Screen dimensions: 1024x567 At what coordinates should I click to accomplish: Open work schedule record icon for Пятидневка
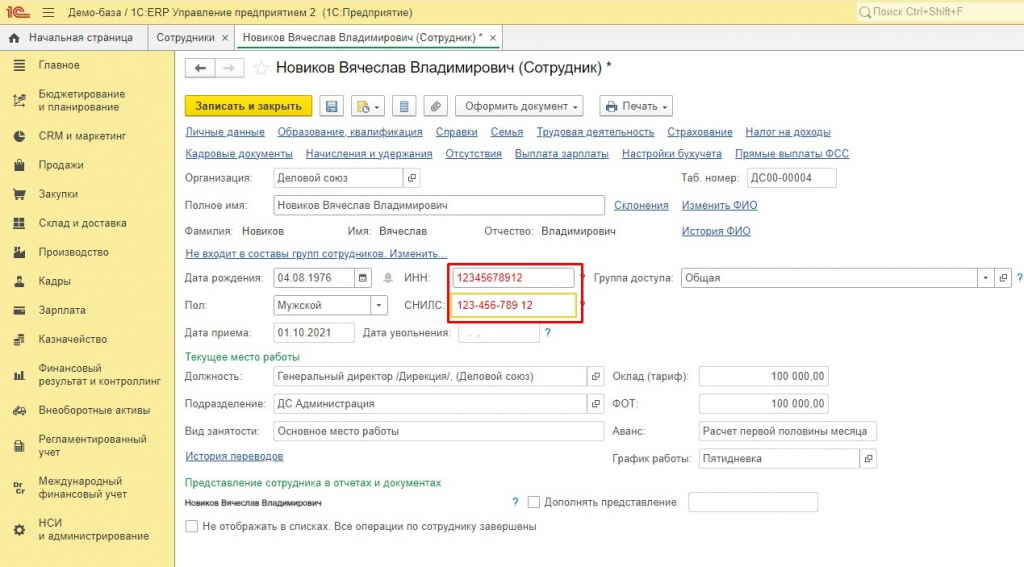coord(868,459)
